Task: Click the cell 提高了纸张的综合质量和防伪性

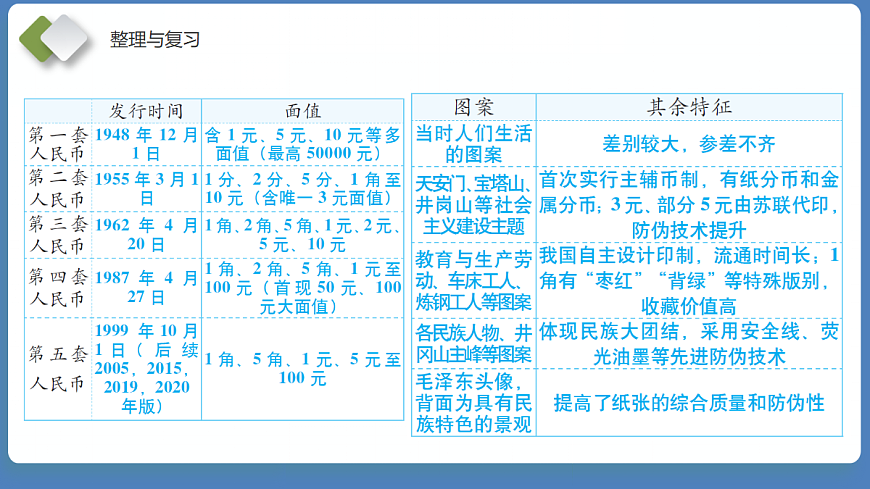Action: (x=689, y=403)
